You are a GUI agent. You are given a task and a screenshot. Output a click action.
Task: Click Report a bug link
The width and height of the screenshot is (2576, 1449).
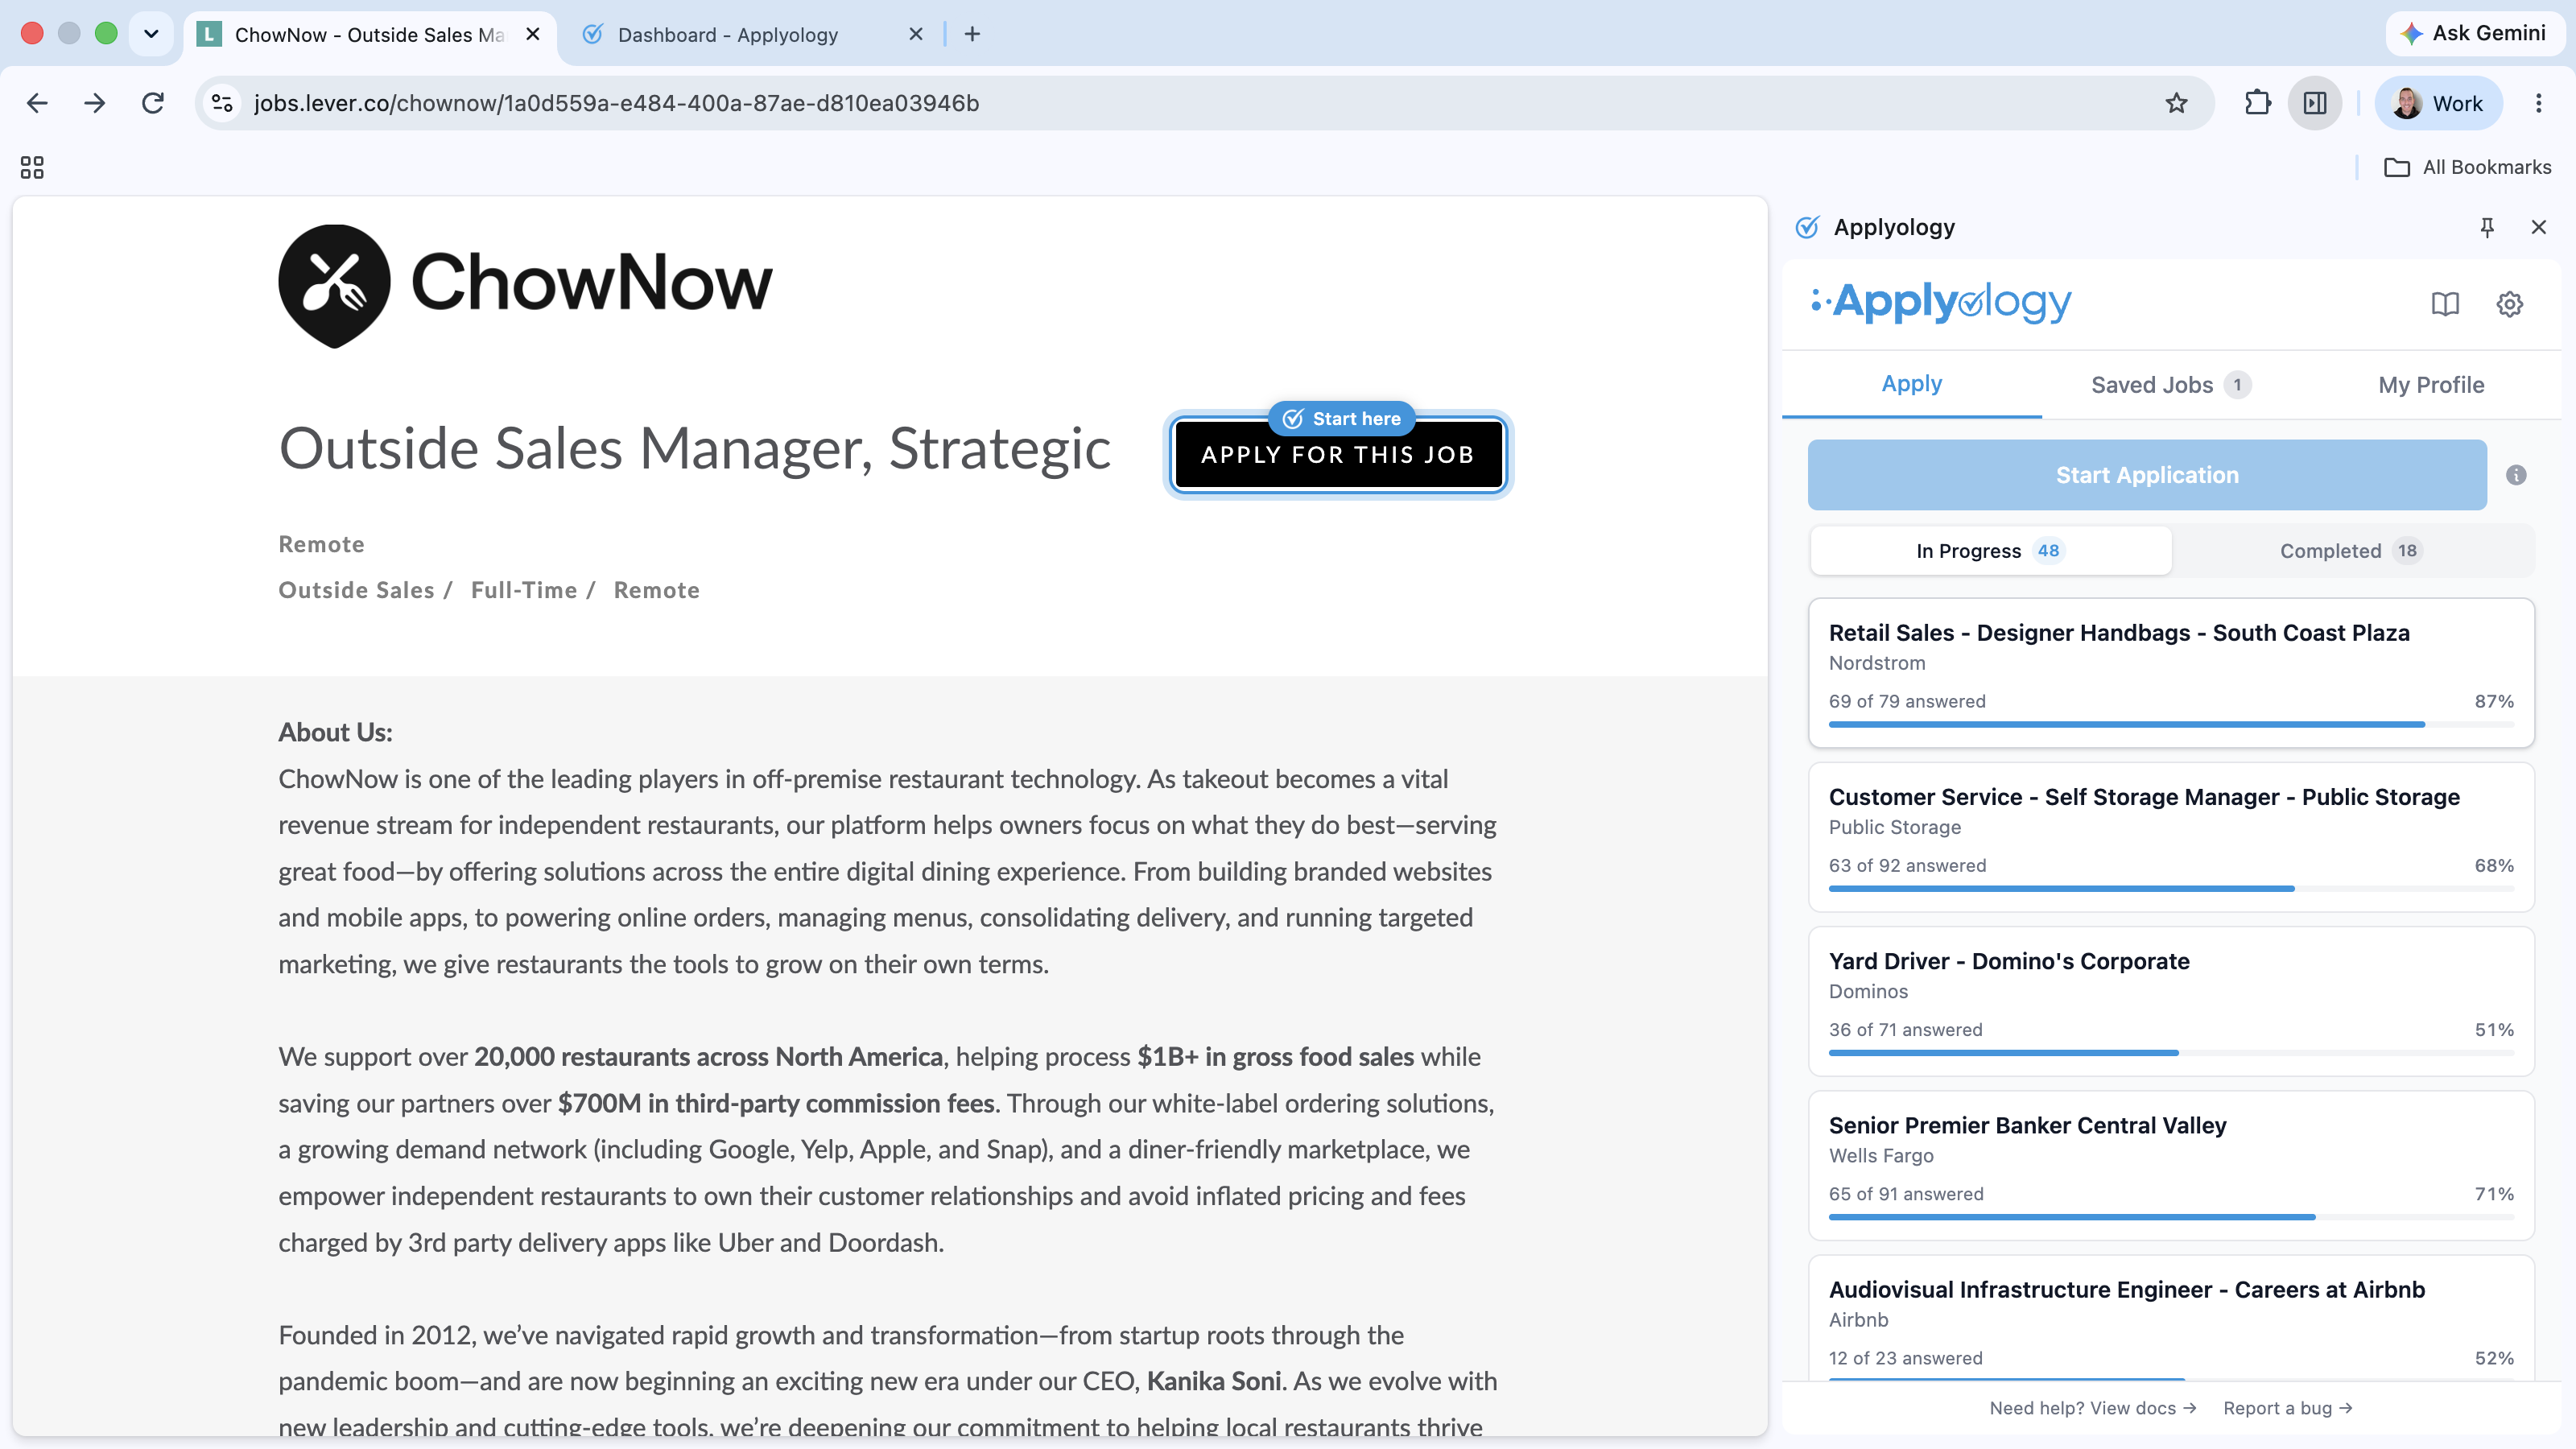click(2288, 1408)
